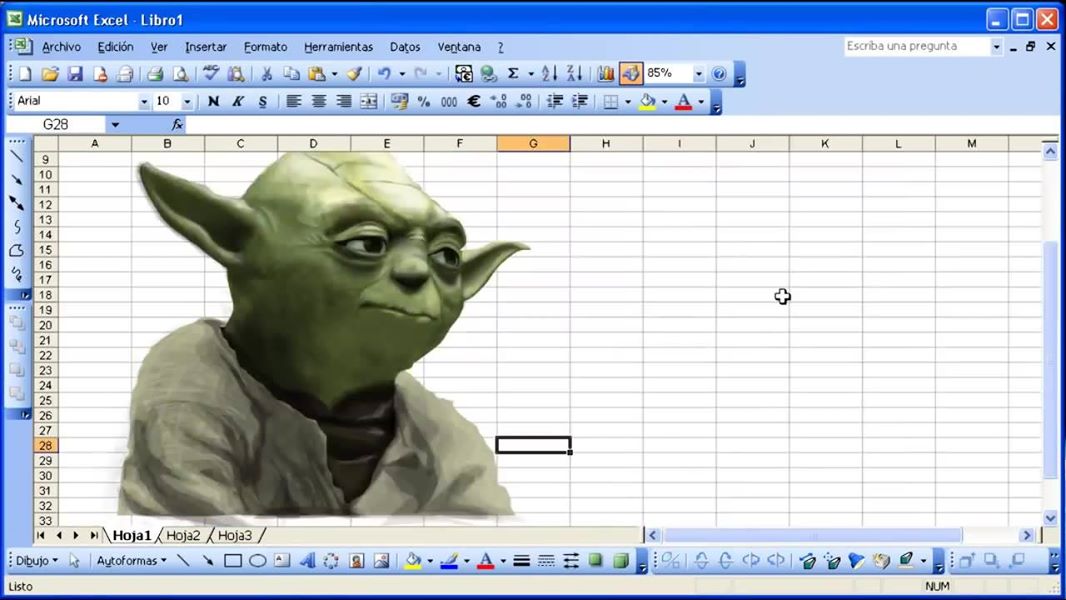The width and height of the screenshot is (1066, 600).
Task: Toggle italic (K) formatting
Action: 238,102
